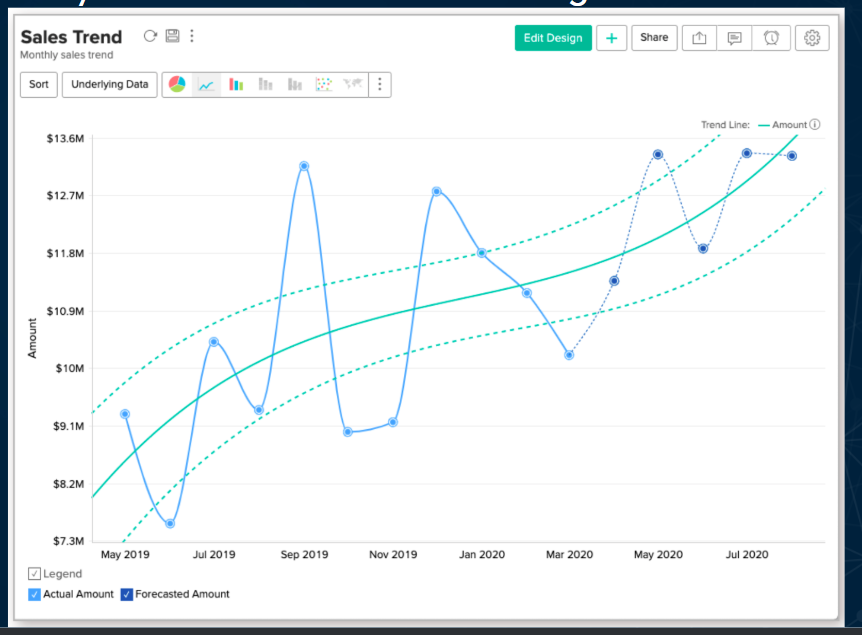Toggle the Forecasted Amount series checkbox

126,594
